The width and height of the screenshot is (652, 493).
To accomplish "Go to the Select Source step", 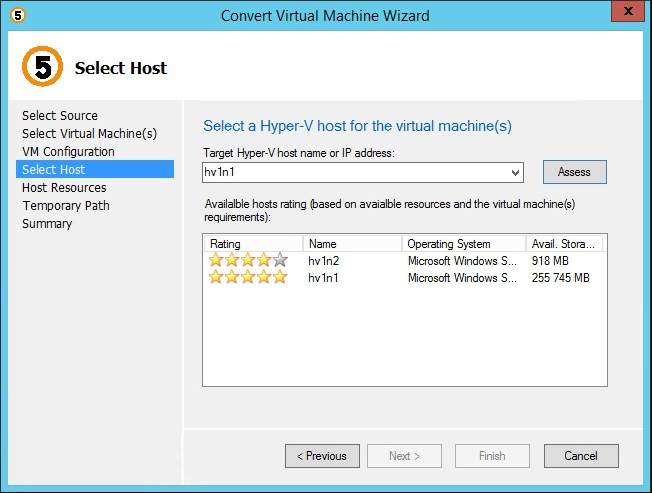I will tap(60, 116).
